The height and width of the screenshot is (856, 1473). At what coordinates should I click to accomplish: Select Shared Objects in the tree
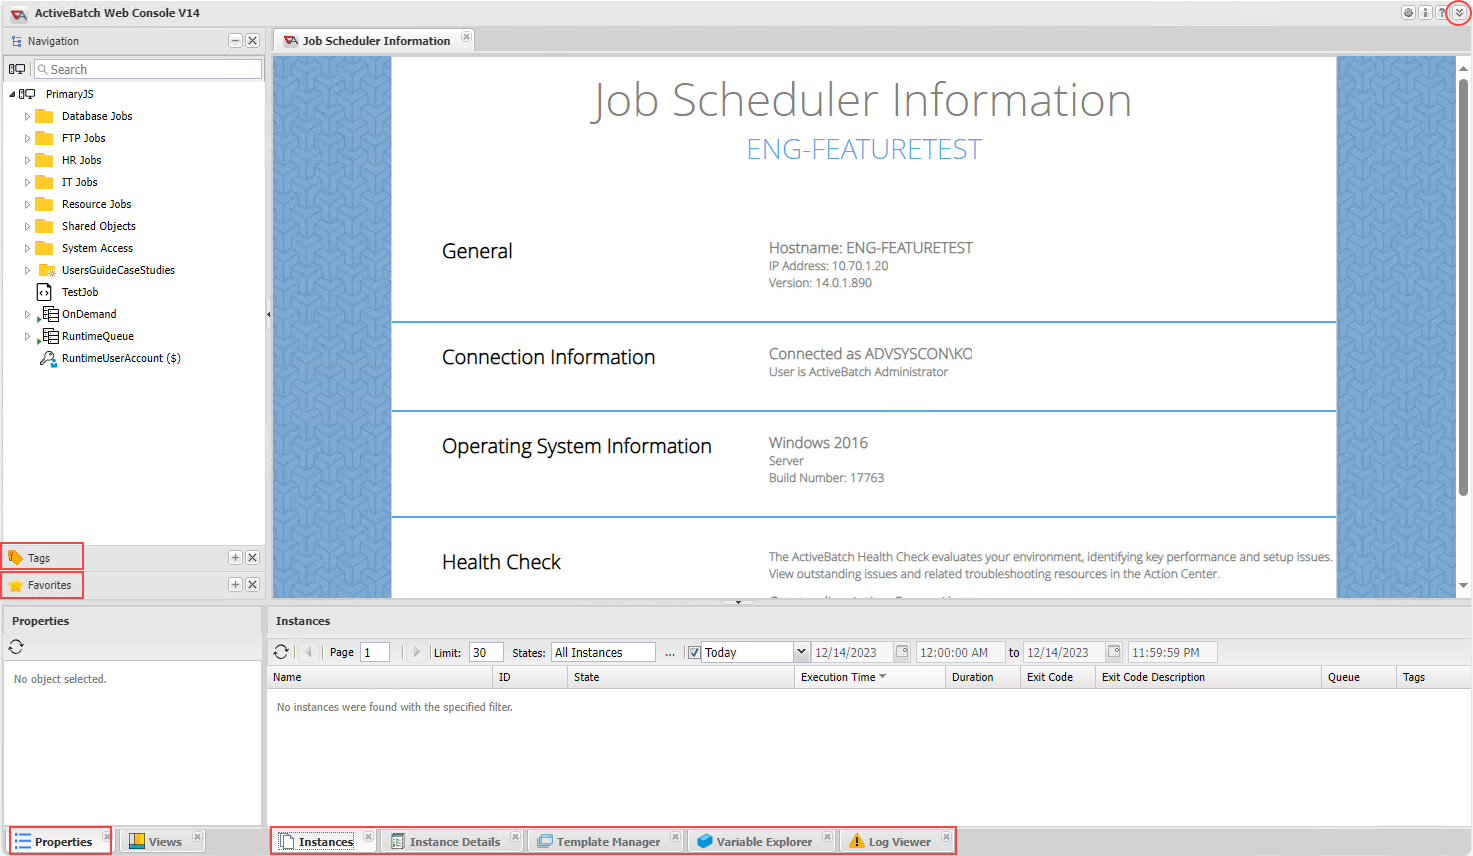click(98, 226)
